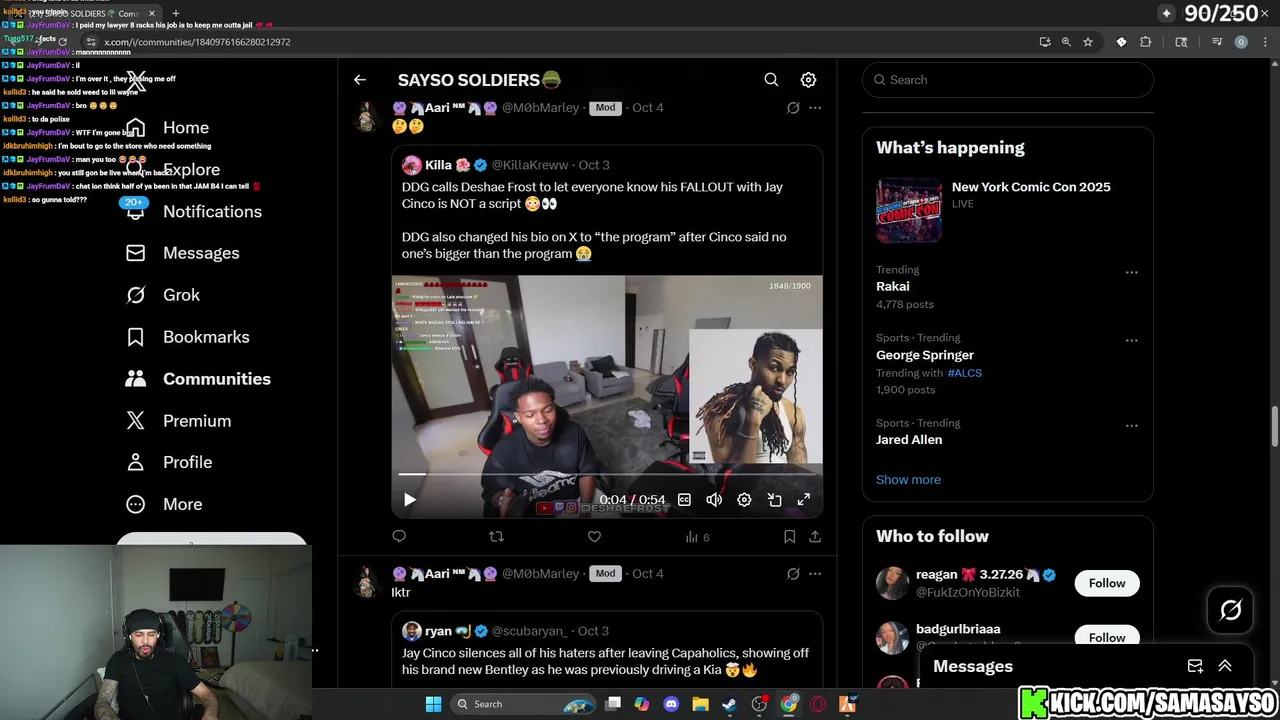The image size is (1280, 720).
Task: Compose new message in Messages drawer
Action: pos(1195,666)
